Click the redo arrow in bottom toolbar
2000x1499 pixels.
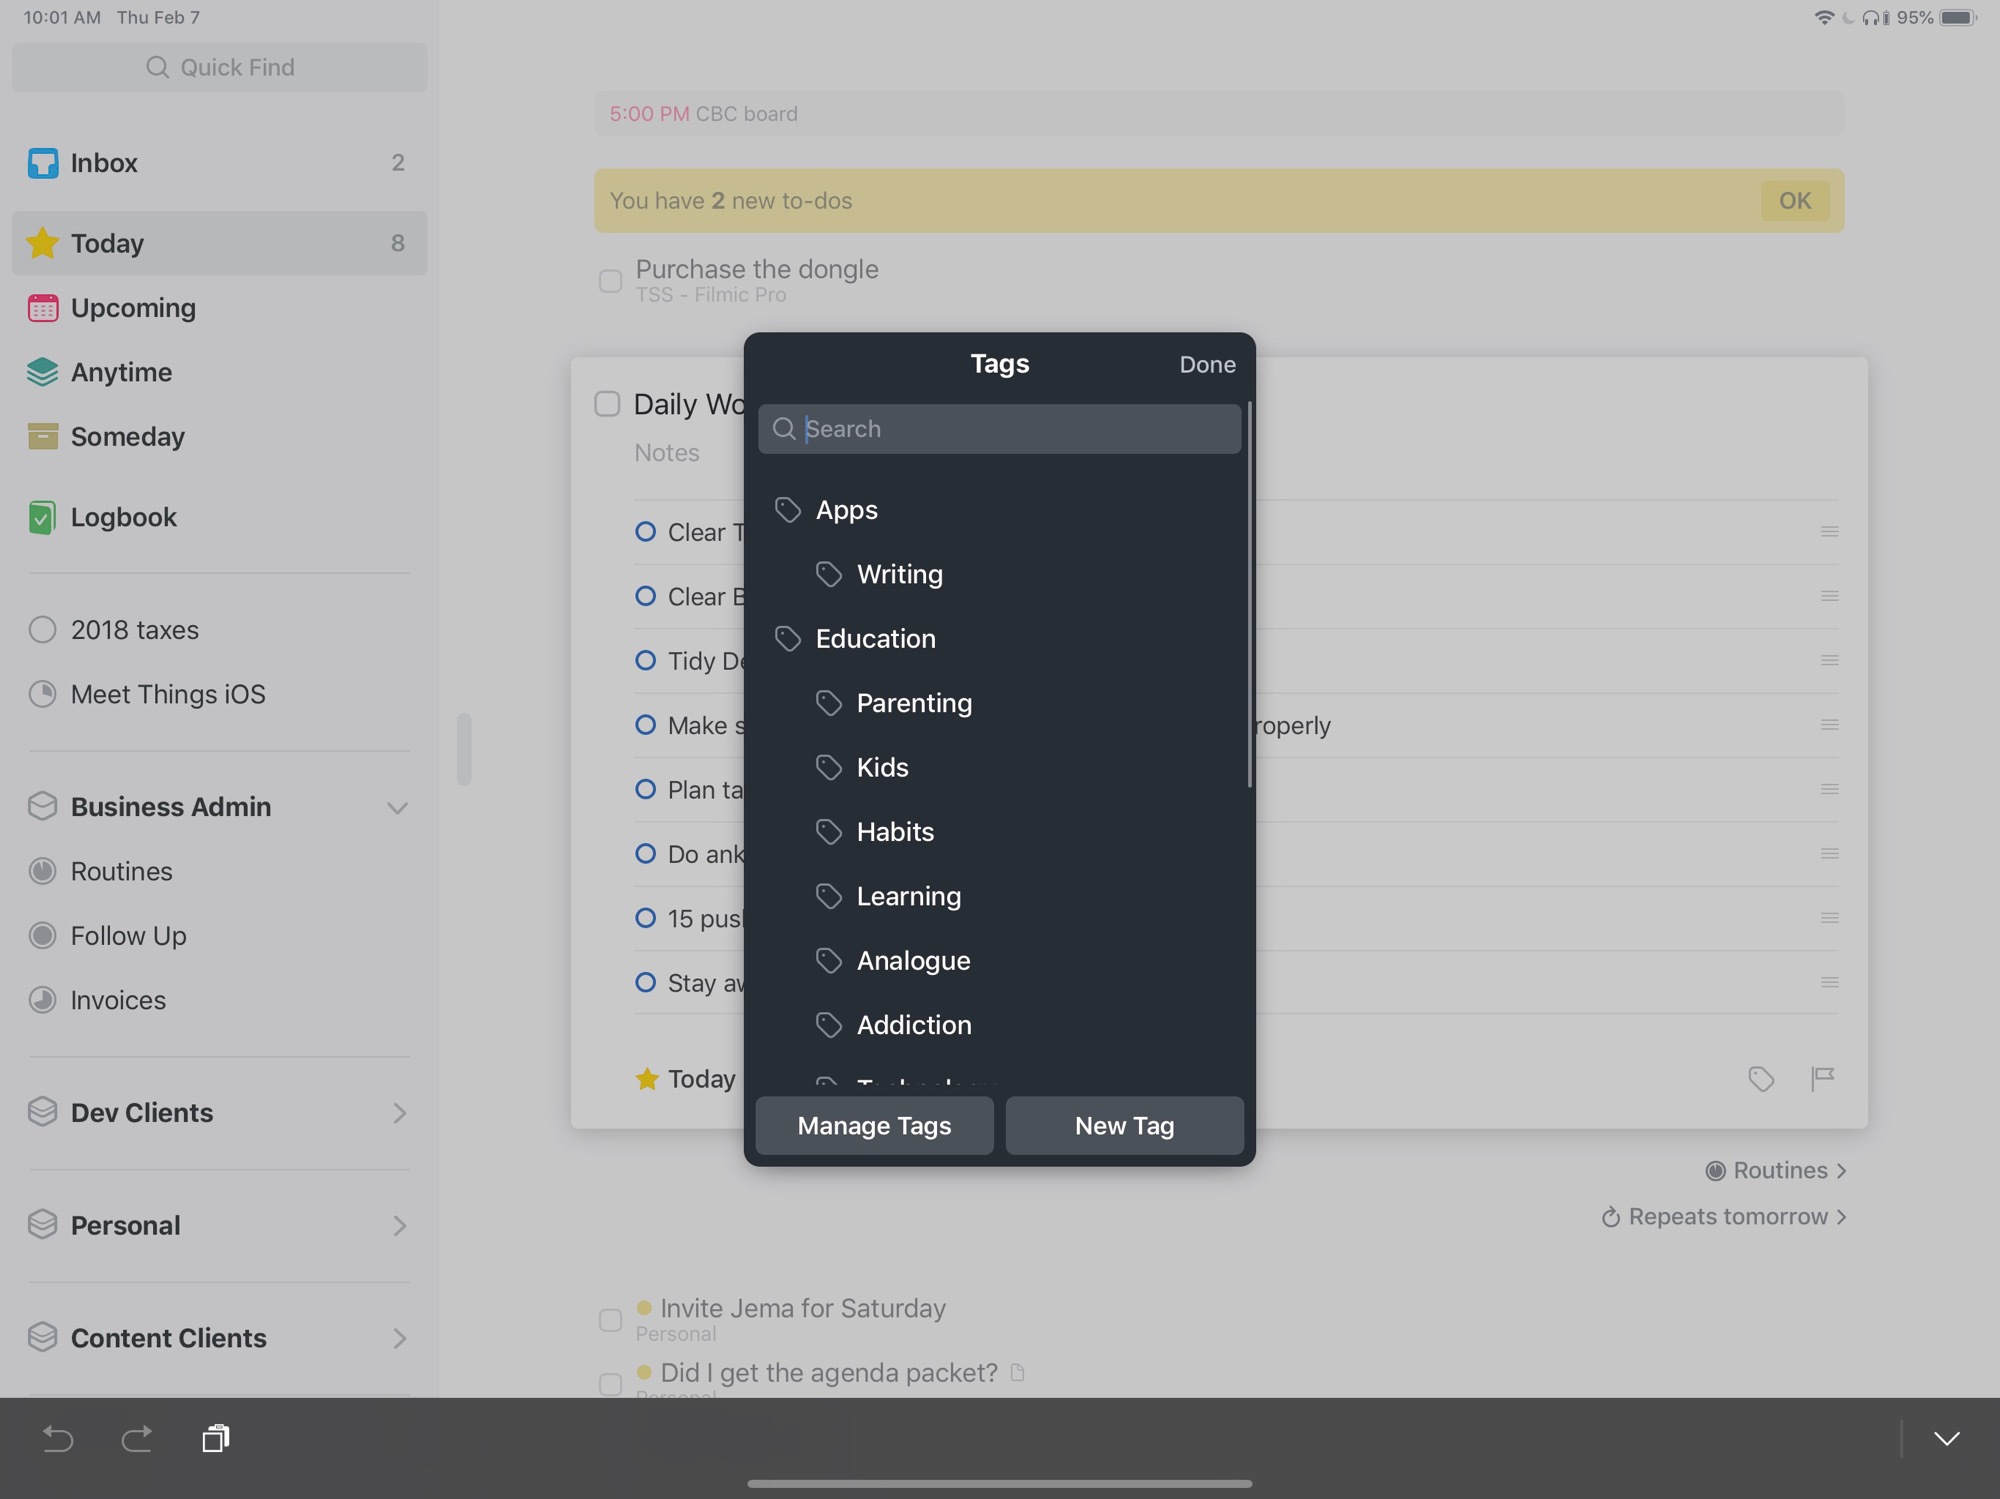(x=136, y=1438)
